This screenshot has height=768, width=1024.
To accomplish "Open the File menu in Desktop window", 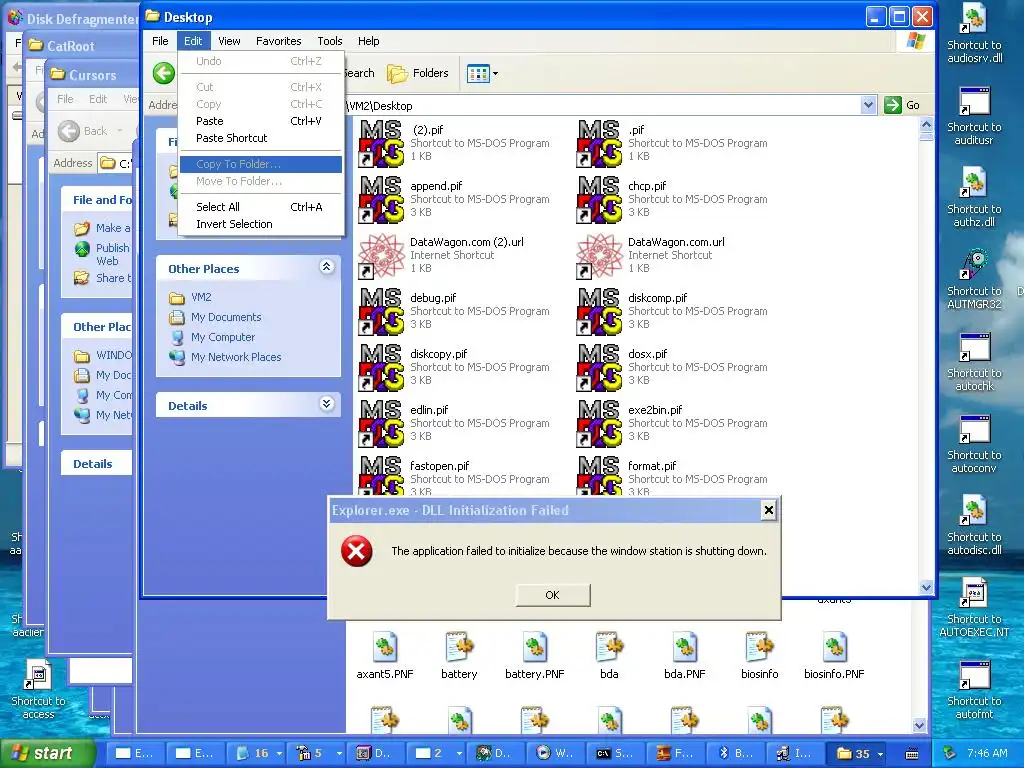I will [160, 41].
